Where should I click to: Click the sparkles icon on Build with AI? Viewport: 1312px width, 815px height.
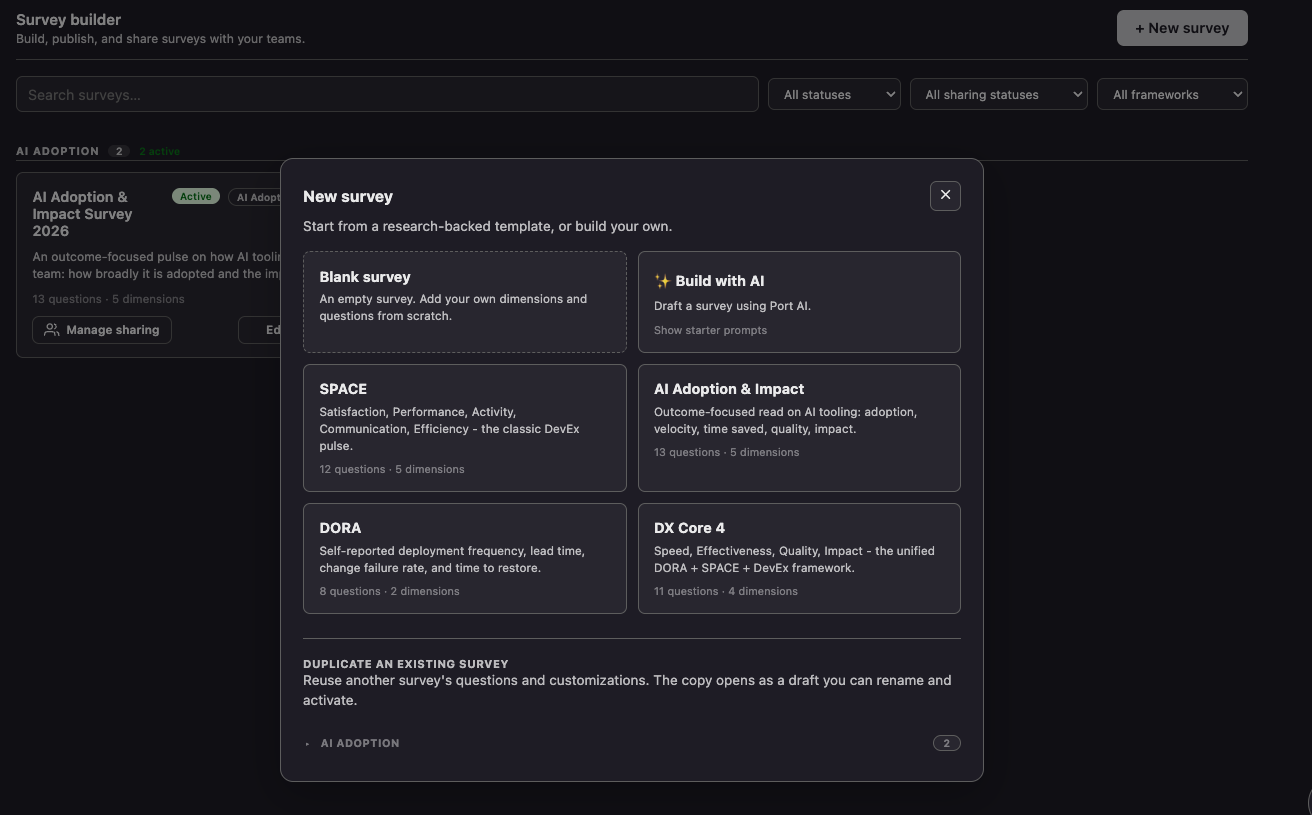tap(662, 281)
